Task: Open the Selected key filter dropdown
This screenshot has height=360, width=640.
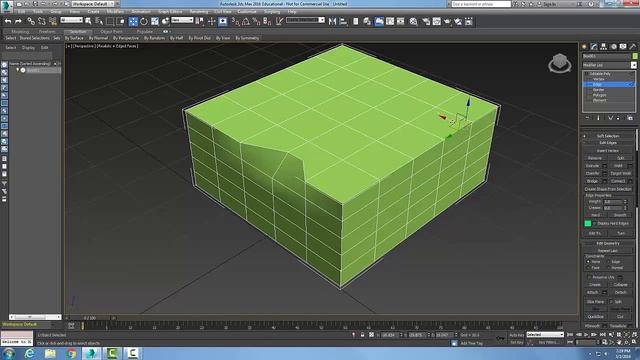Action: coord(545,335)
